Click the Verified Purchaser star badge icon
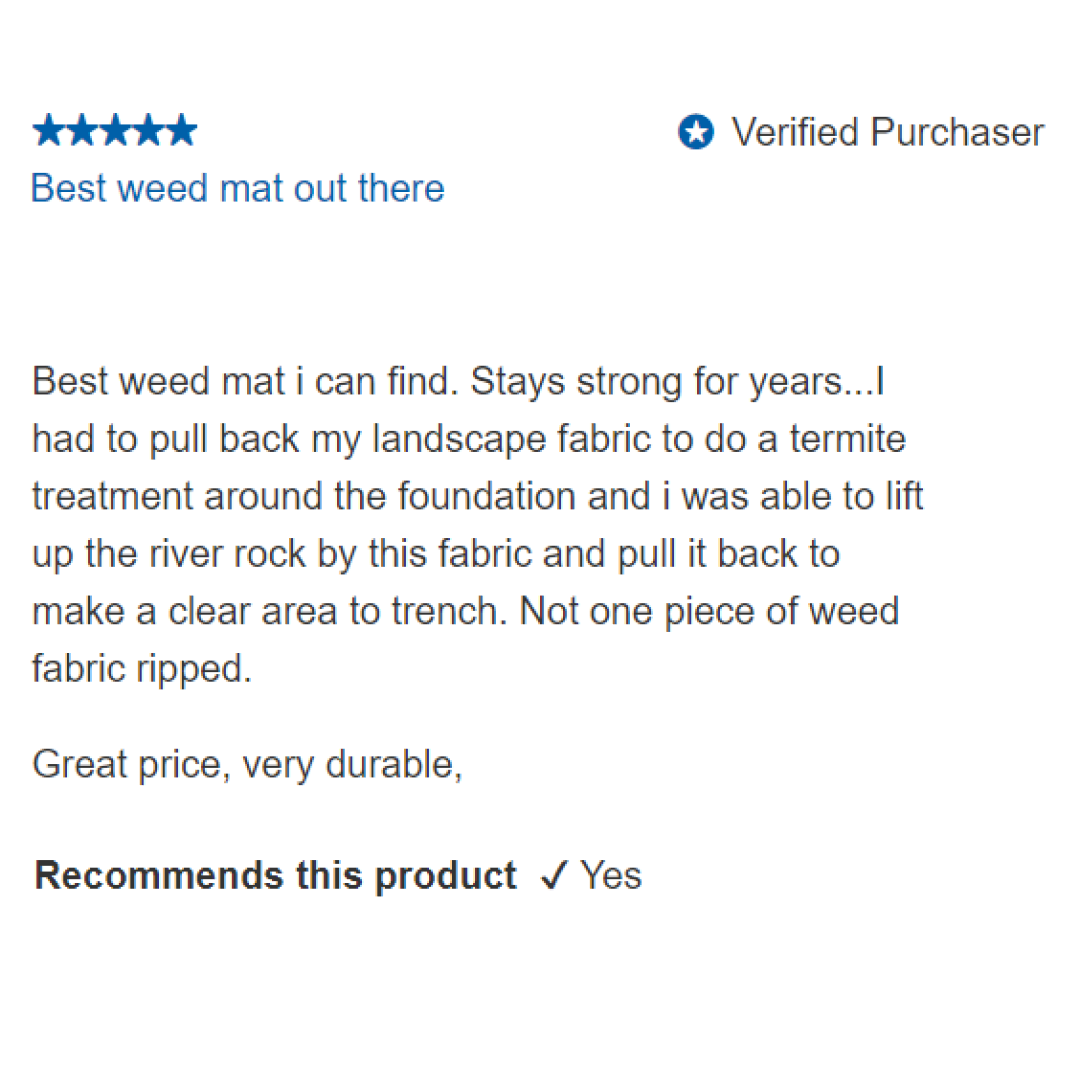The image size is (1080, 1080). [696, 132]
